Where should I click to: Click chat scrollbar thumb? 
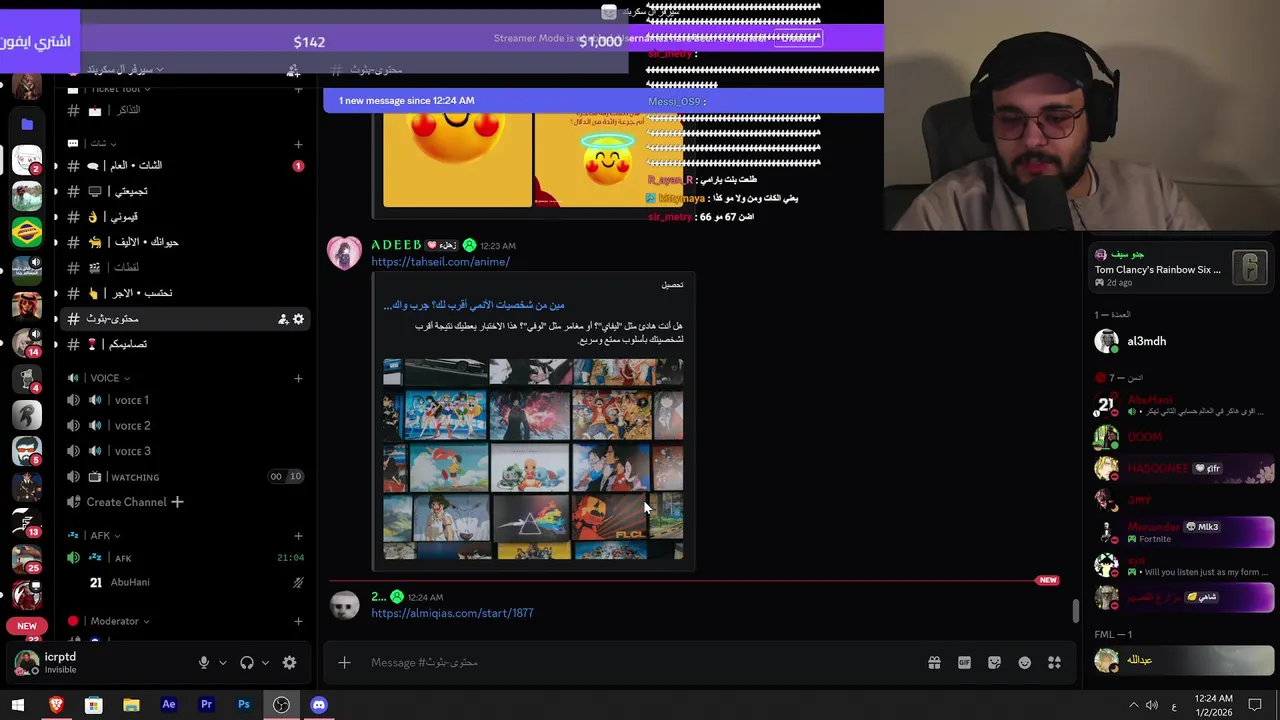(x=1076, y=610)
